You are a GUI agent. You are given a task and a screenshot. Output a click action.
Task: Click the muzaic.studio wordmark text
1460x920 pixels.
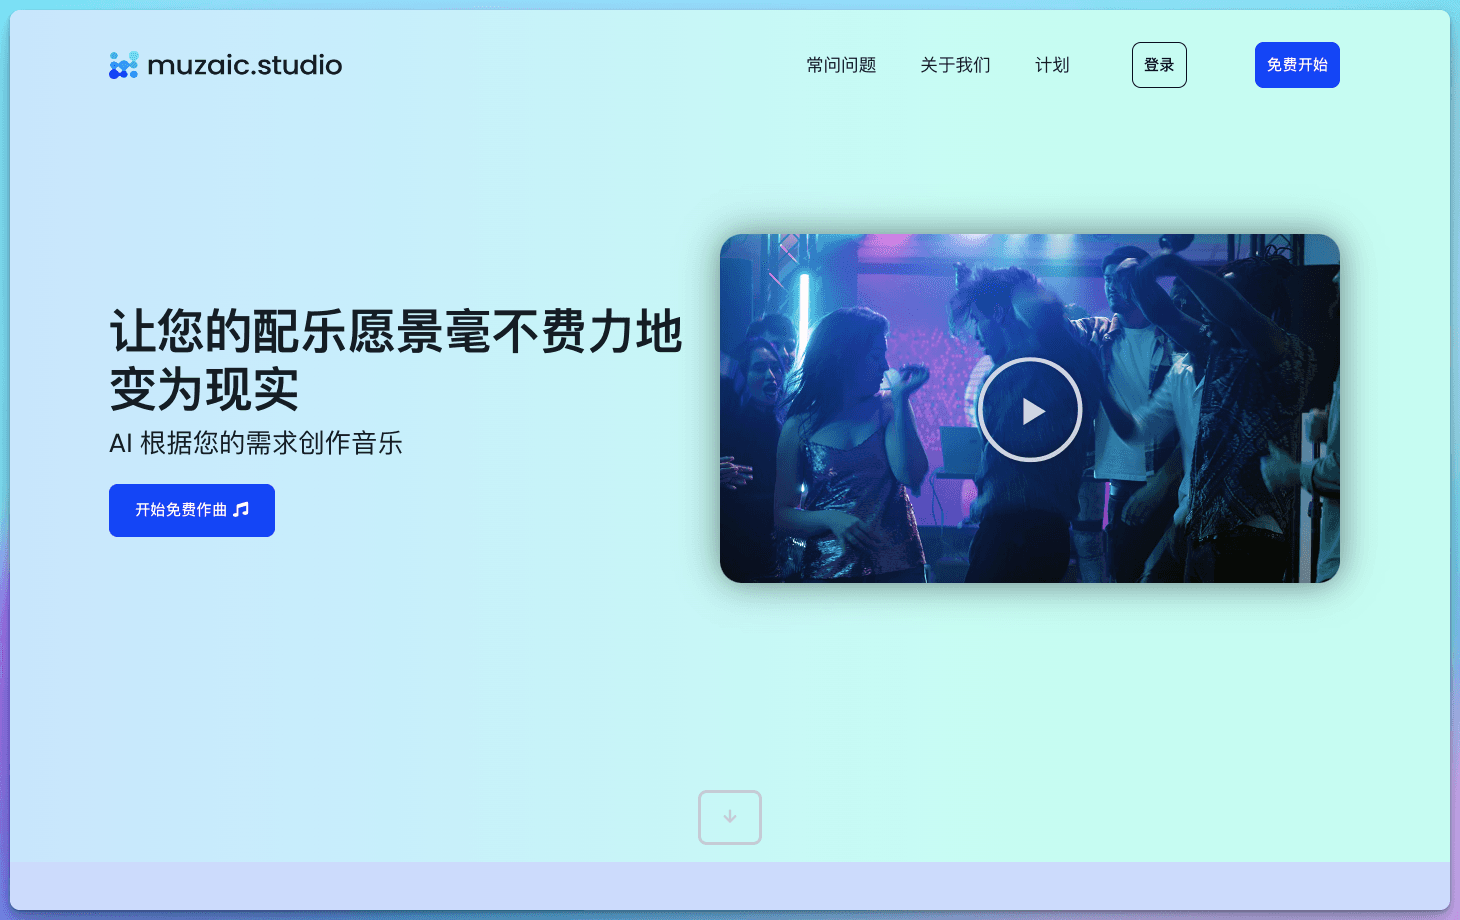(245, 65)
